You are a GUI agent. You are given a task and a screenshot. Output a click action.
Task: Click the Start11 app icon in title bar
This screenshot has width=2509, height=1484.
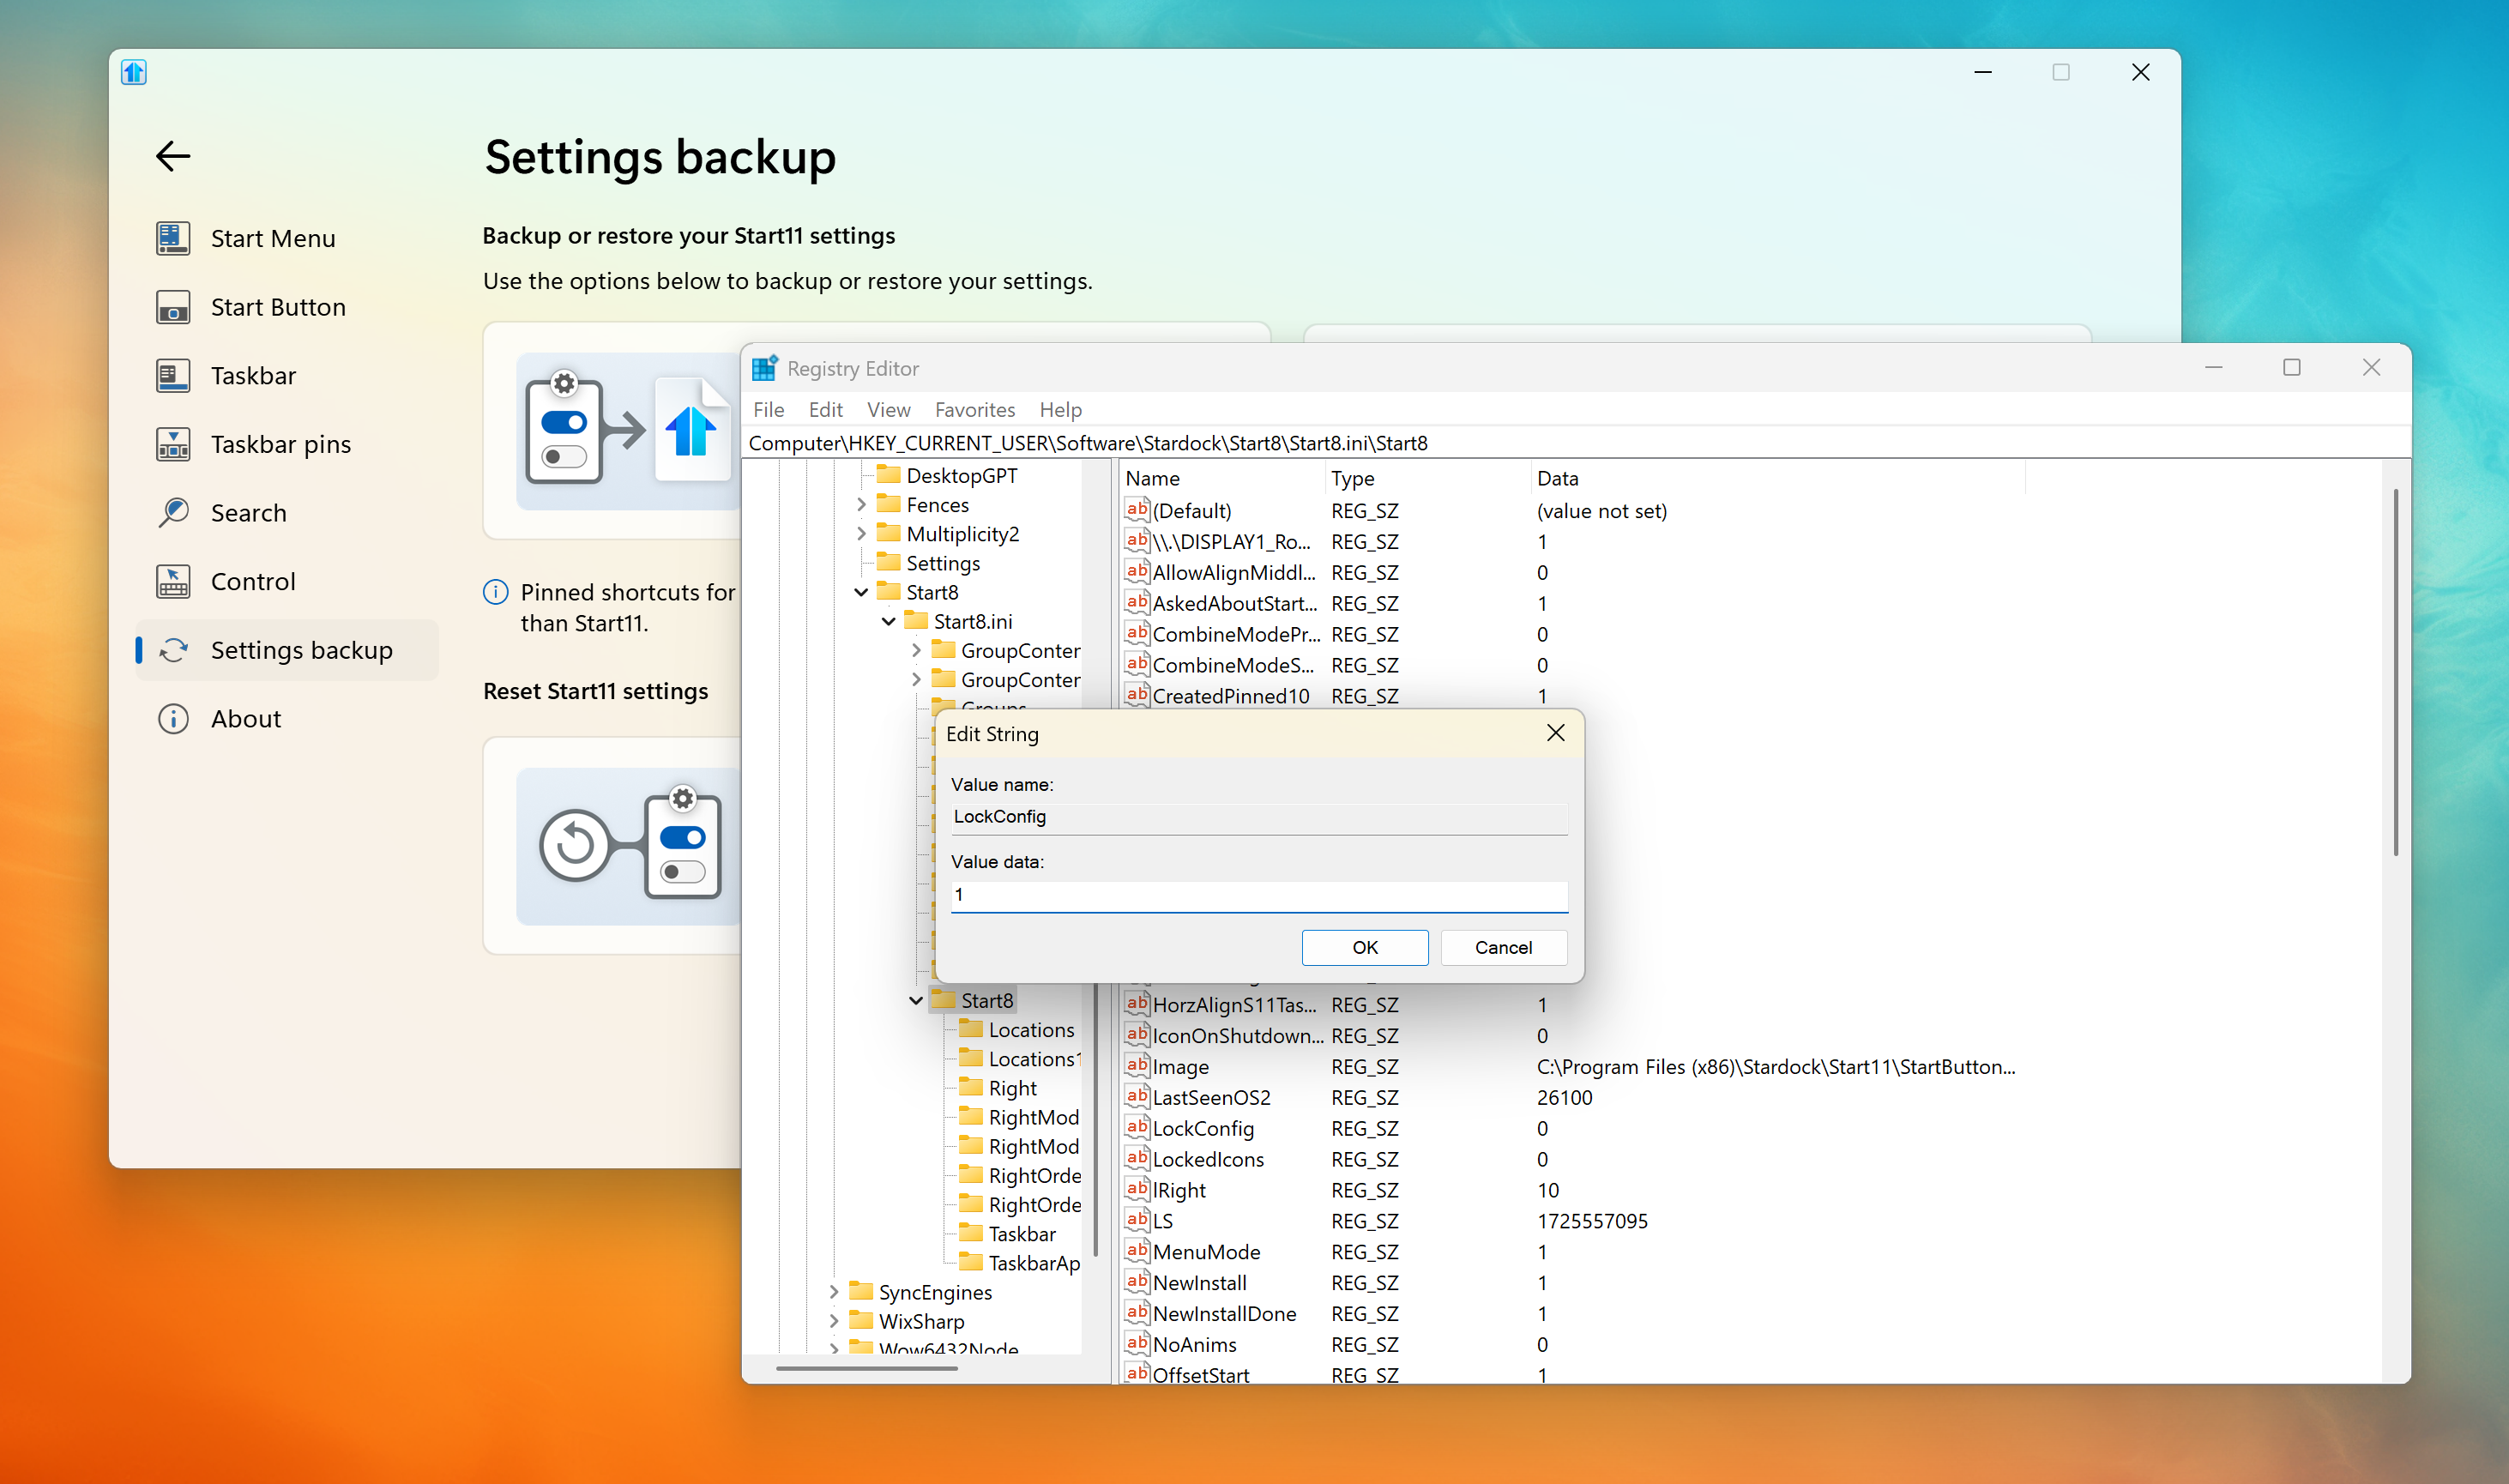point(134,72)
